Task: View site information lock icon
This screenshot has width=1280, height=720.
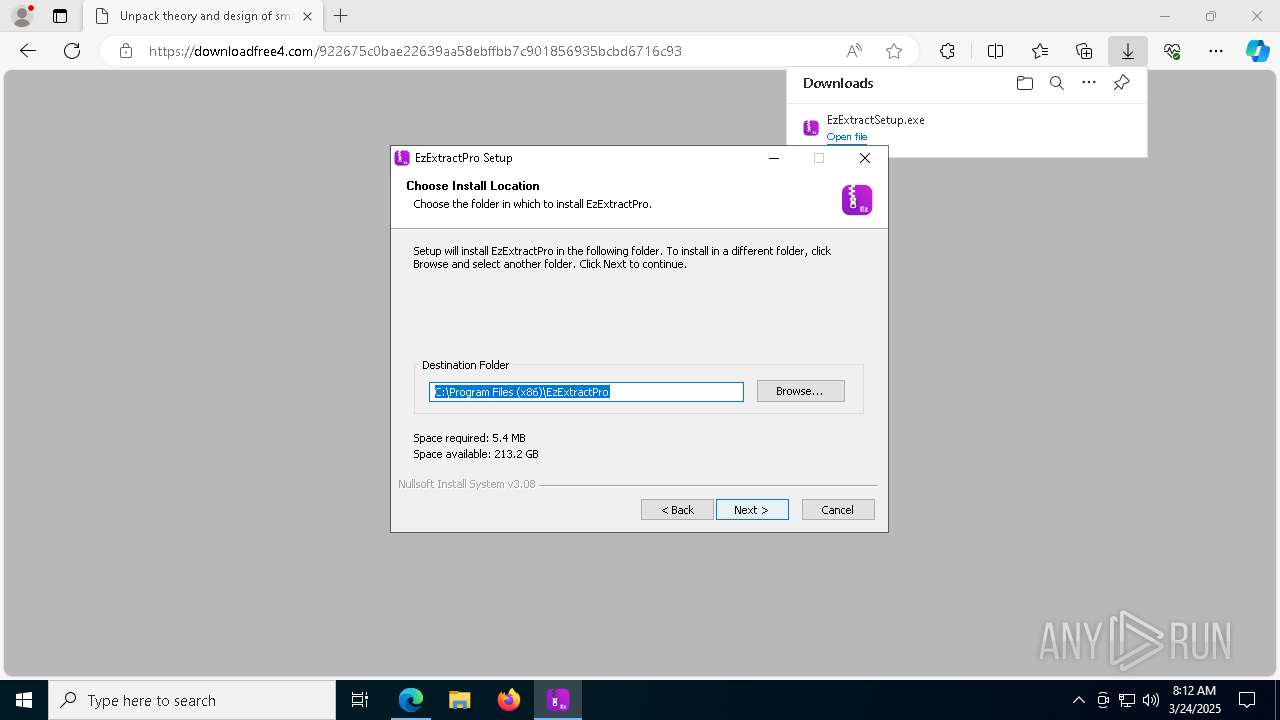Action: tap(126, 51)
